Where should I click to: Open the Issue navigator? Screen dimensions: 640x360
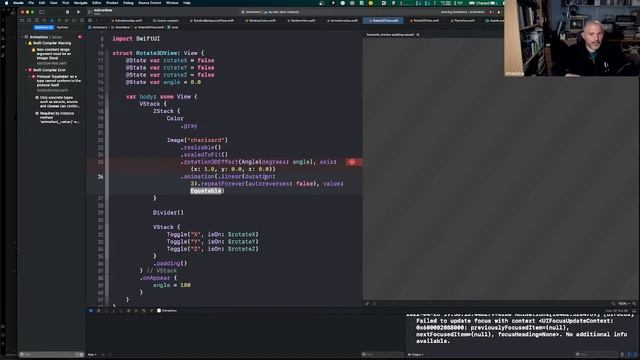pos(51,20)
